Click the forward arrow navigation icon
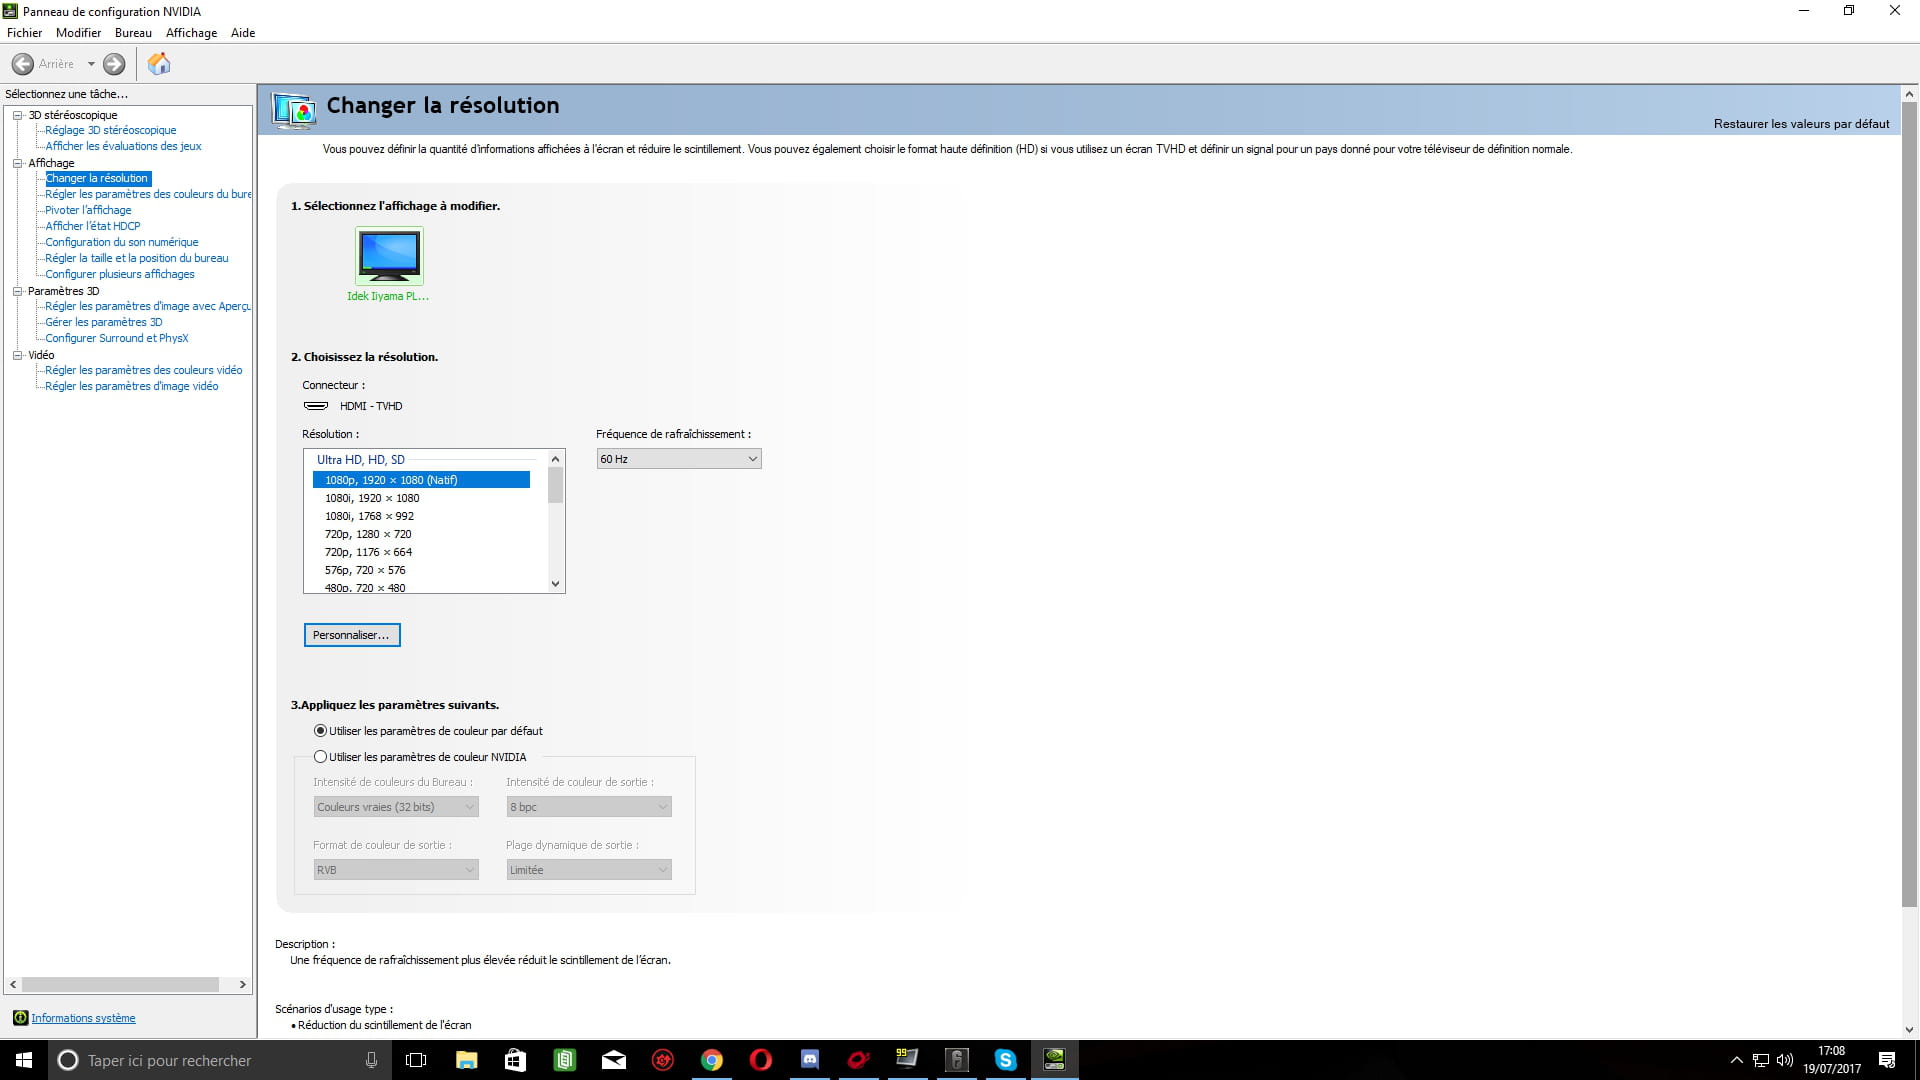 tap(114, 64)
